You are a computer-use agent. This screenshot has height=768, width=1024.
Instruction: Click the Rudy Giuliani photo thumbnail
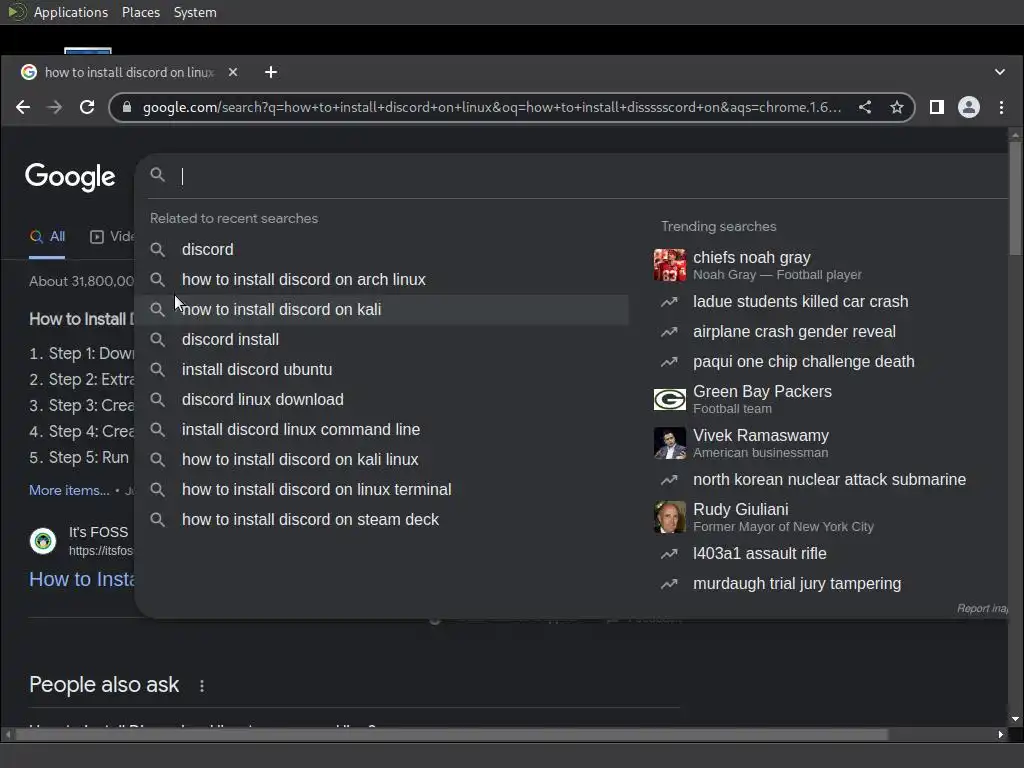tap(669, 517)
